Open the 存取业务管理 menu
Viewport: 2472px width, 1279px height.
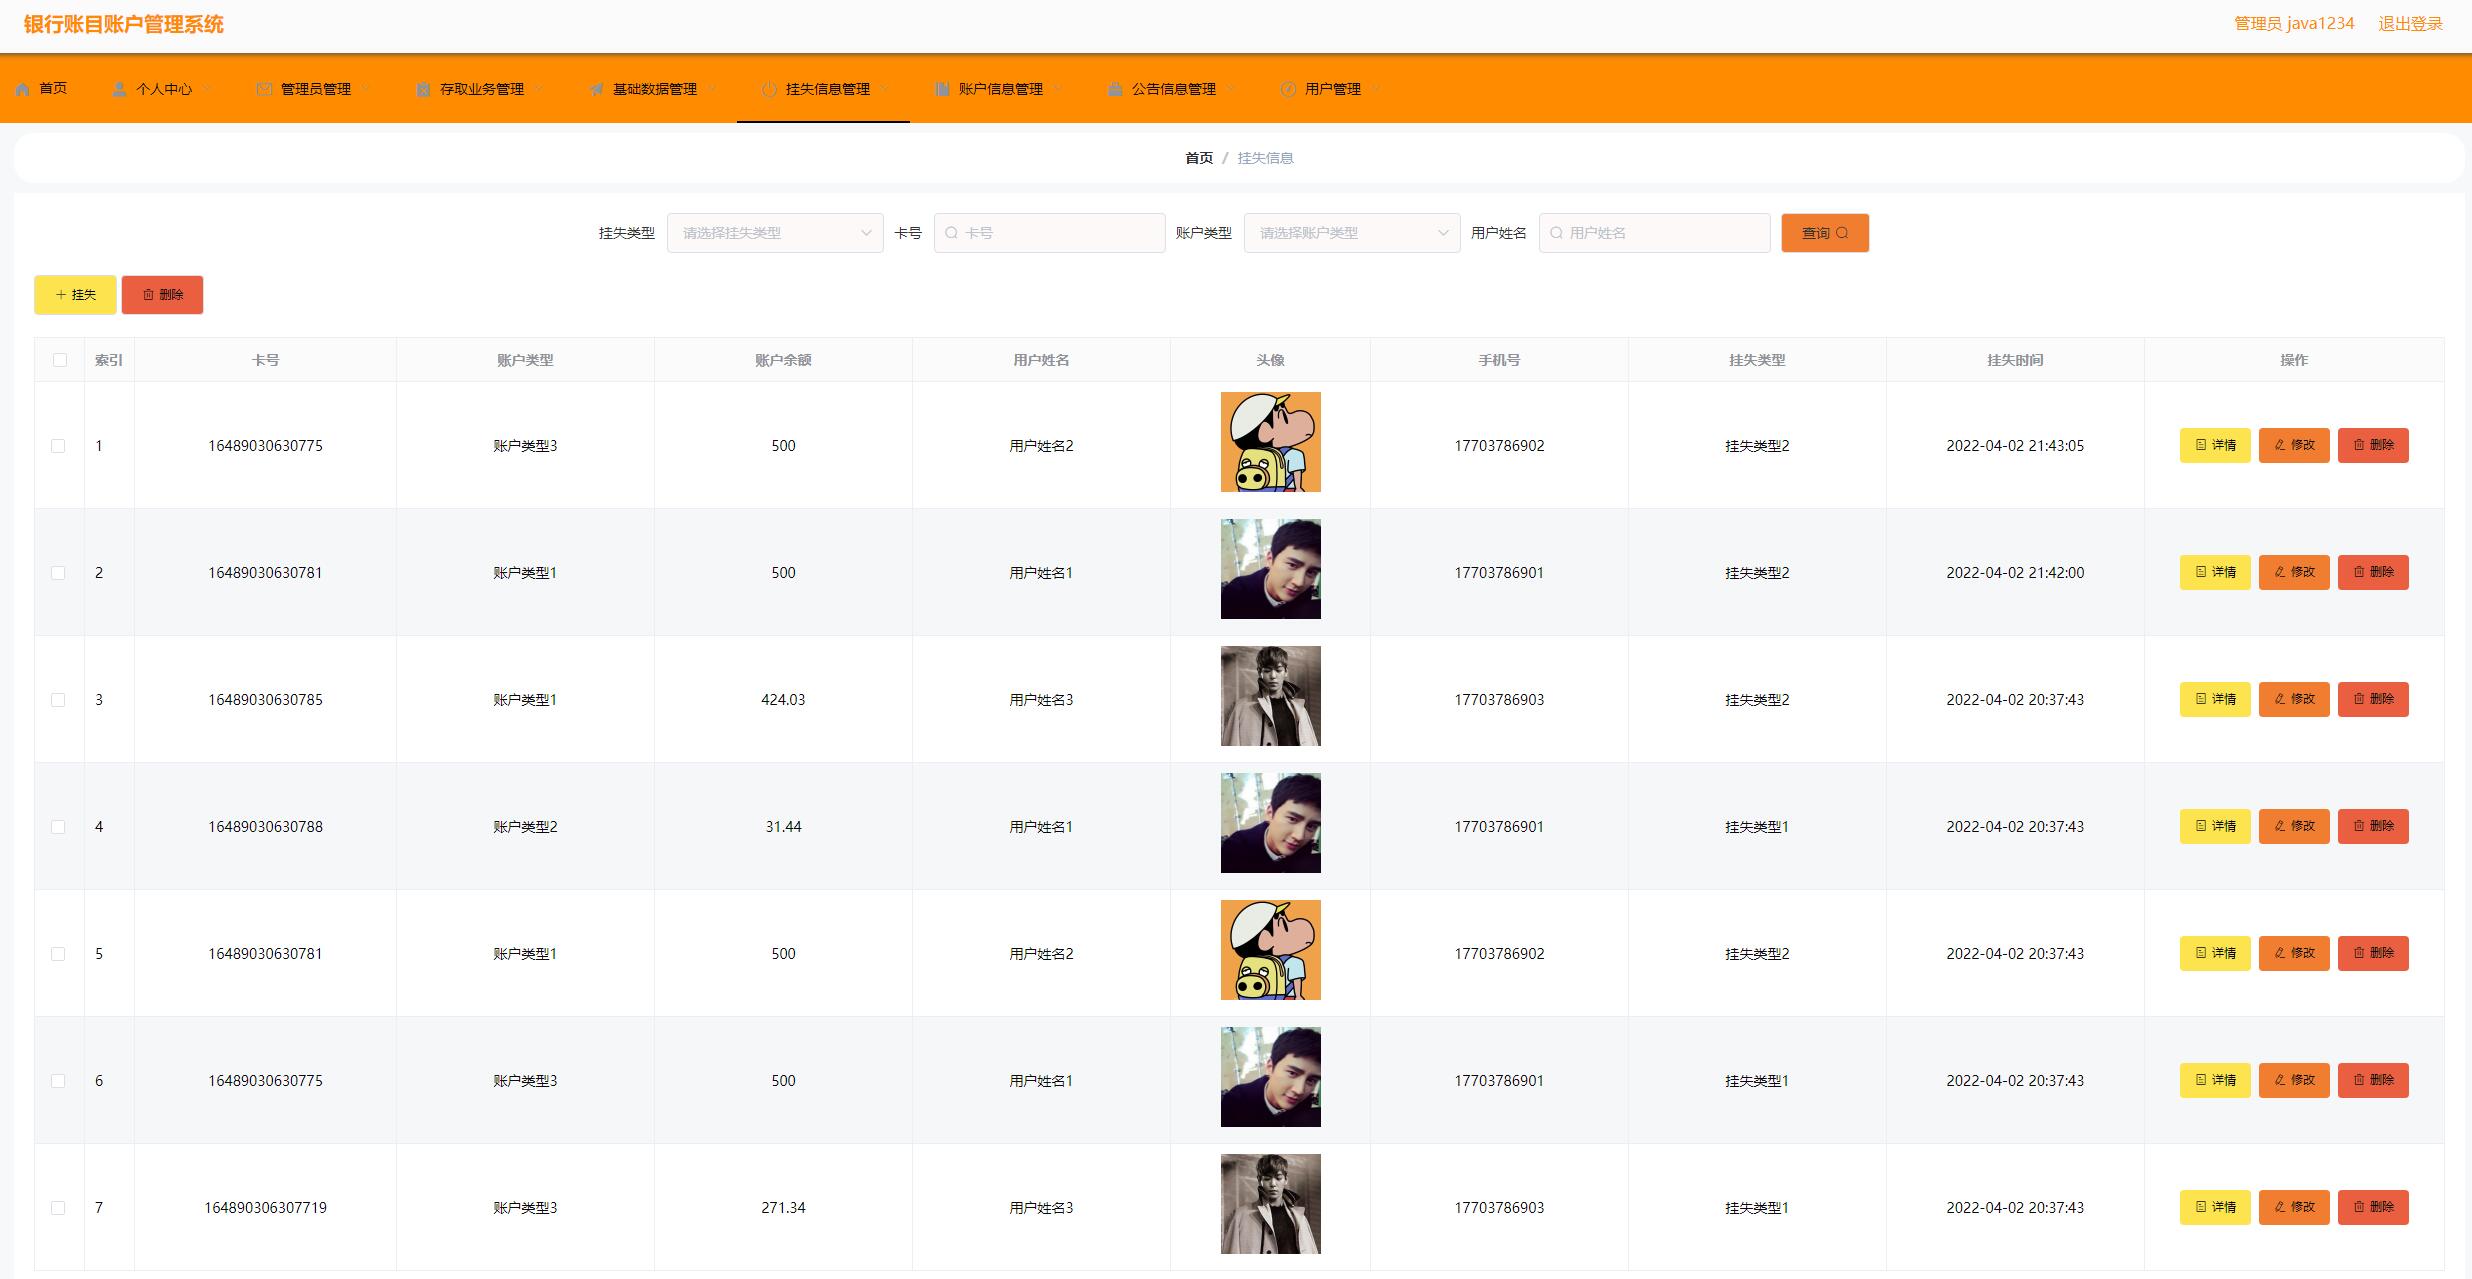pyautogui.click(x=481, y=89)
